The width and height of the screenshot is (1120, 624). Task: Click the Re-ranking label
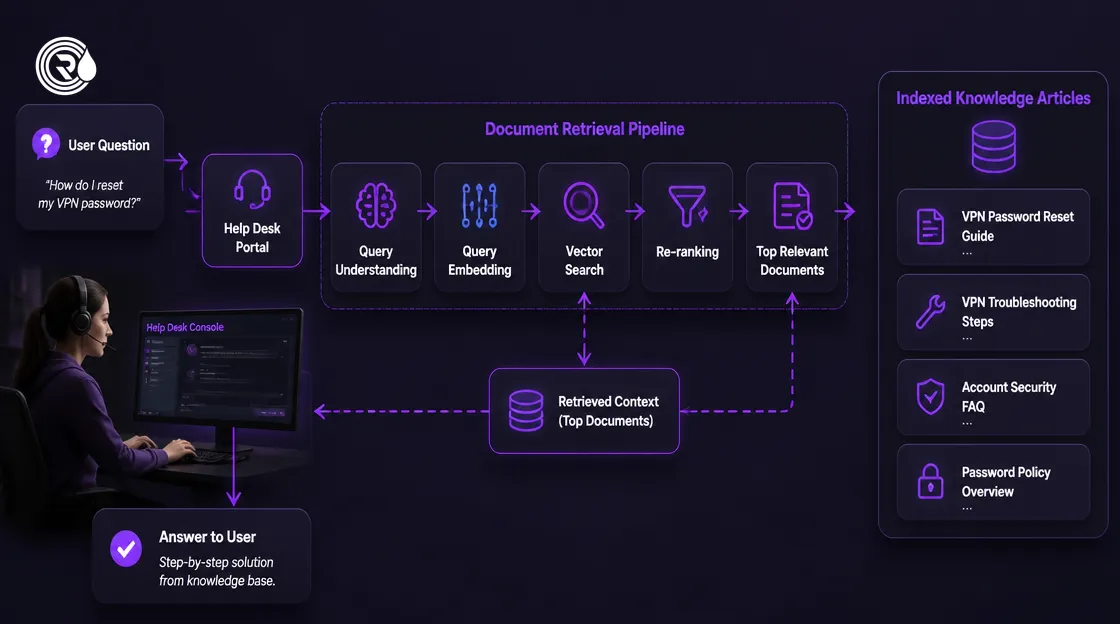point(687,252)
